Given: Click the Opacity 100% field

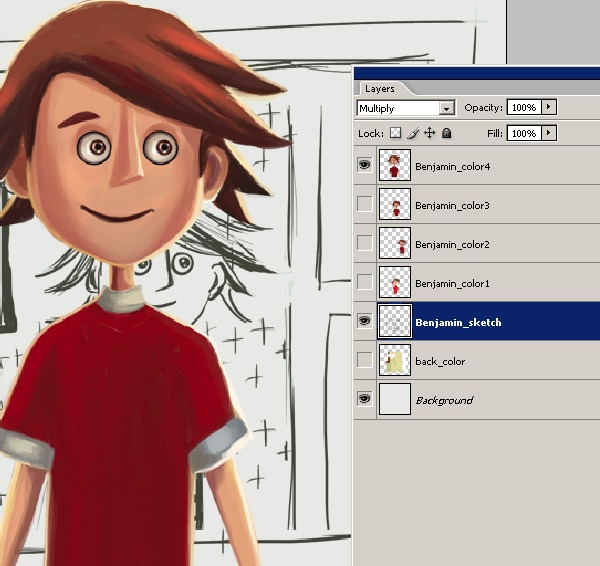Looking at the screenshot, I should point(524,107).
